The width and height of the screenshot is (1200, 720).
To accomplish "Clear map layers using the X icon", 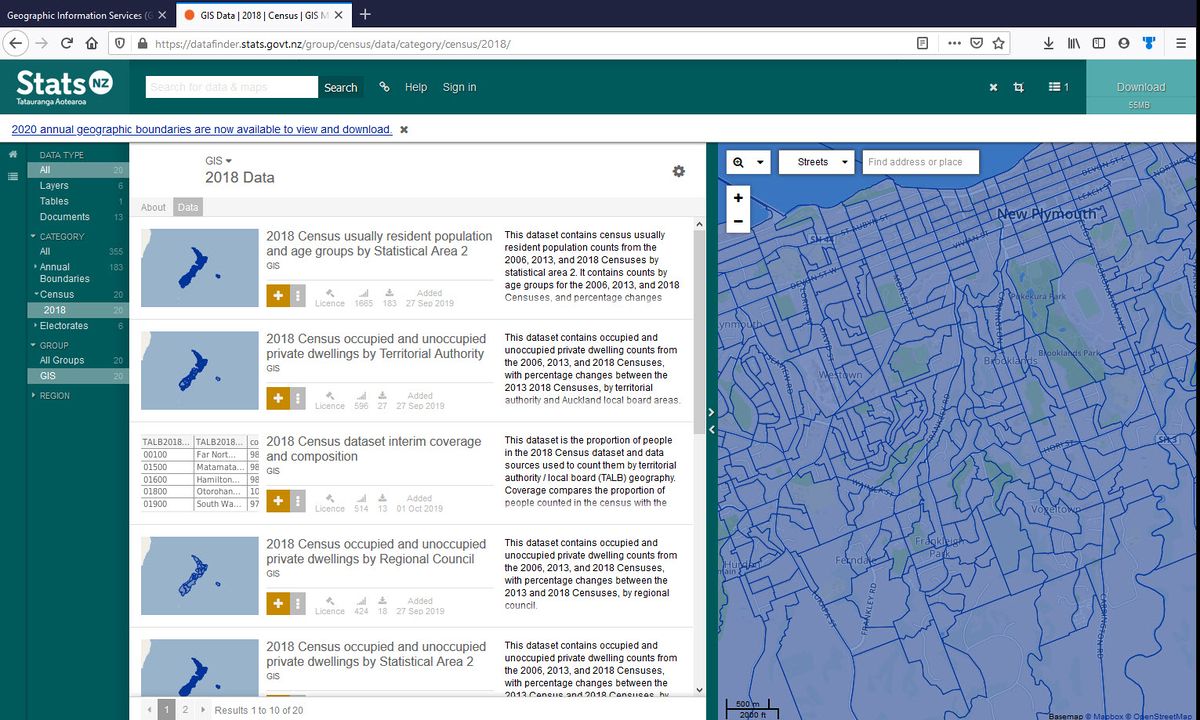I will (x=993, y=87).
